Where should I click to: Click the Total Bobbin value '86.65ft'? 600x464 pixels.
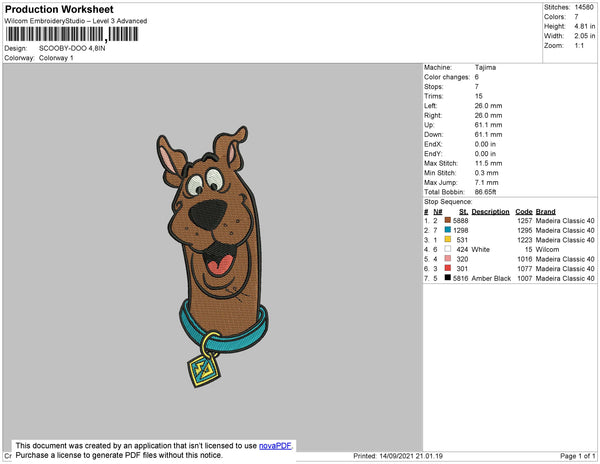pos(485,192)
